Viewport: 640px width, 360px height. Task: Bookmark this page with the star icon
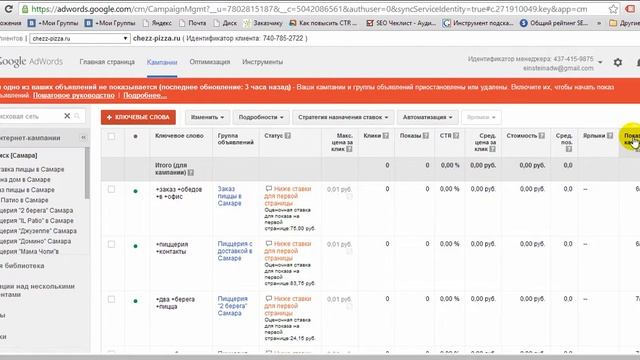(613, 9)
